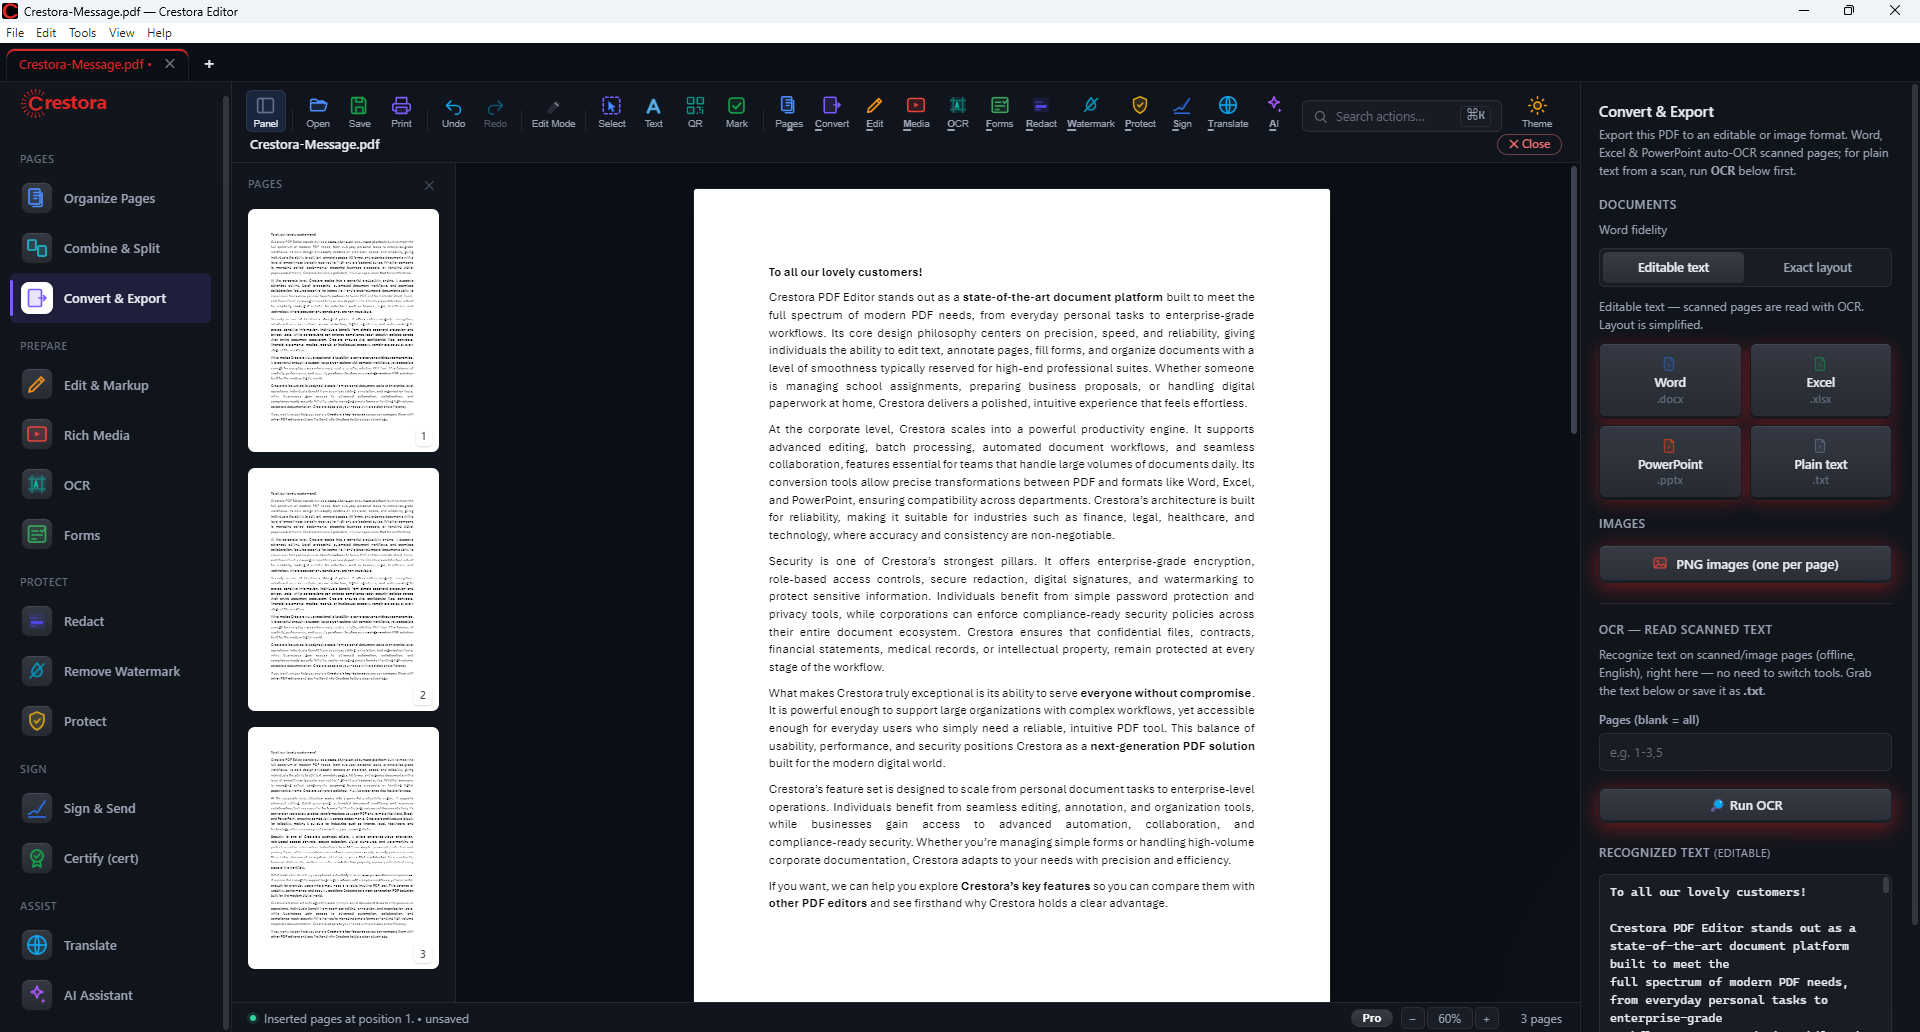The image size is (1920, 1032).
Task: Open the Help menu
Action: coord(159,33)
